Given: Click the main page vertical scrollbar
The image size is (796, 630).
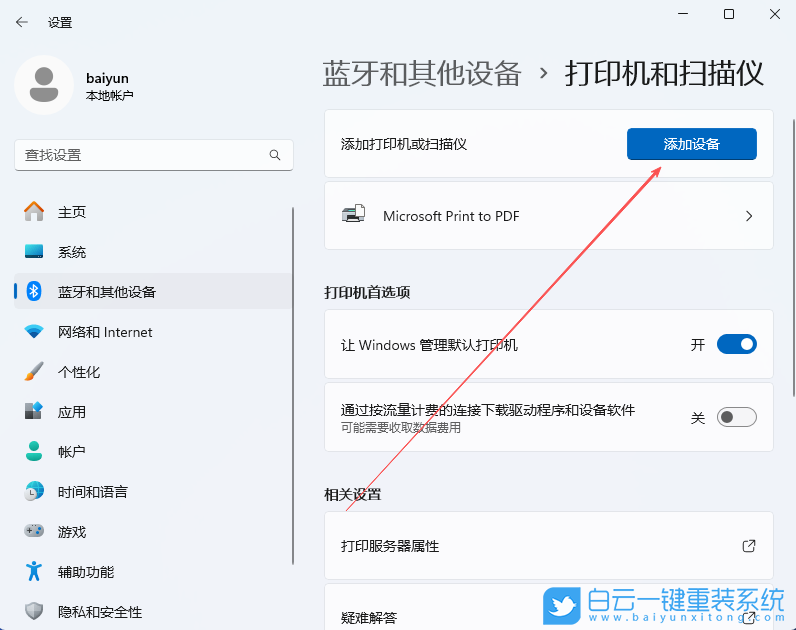Looking at the screenshot, I should [793, 258].
